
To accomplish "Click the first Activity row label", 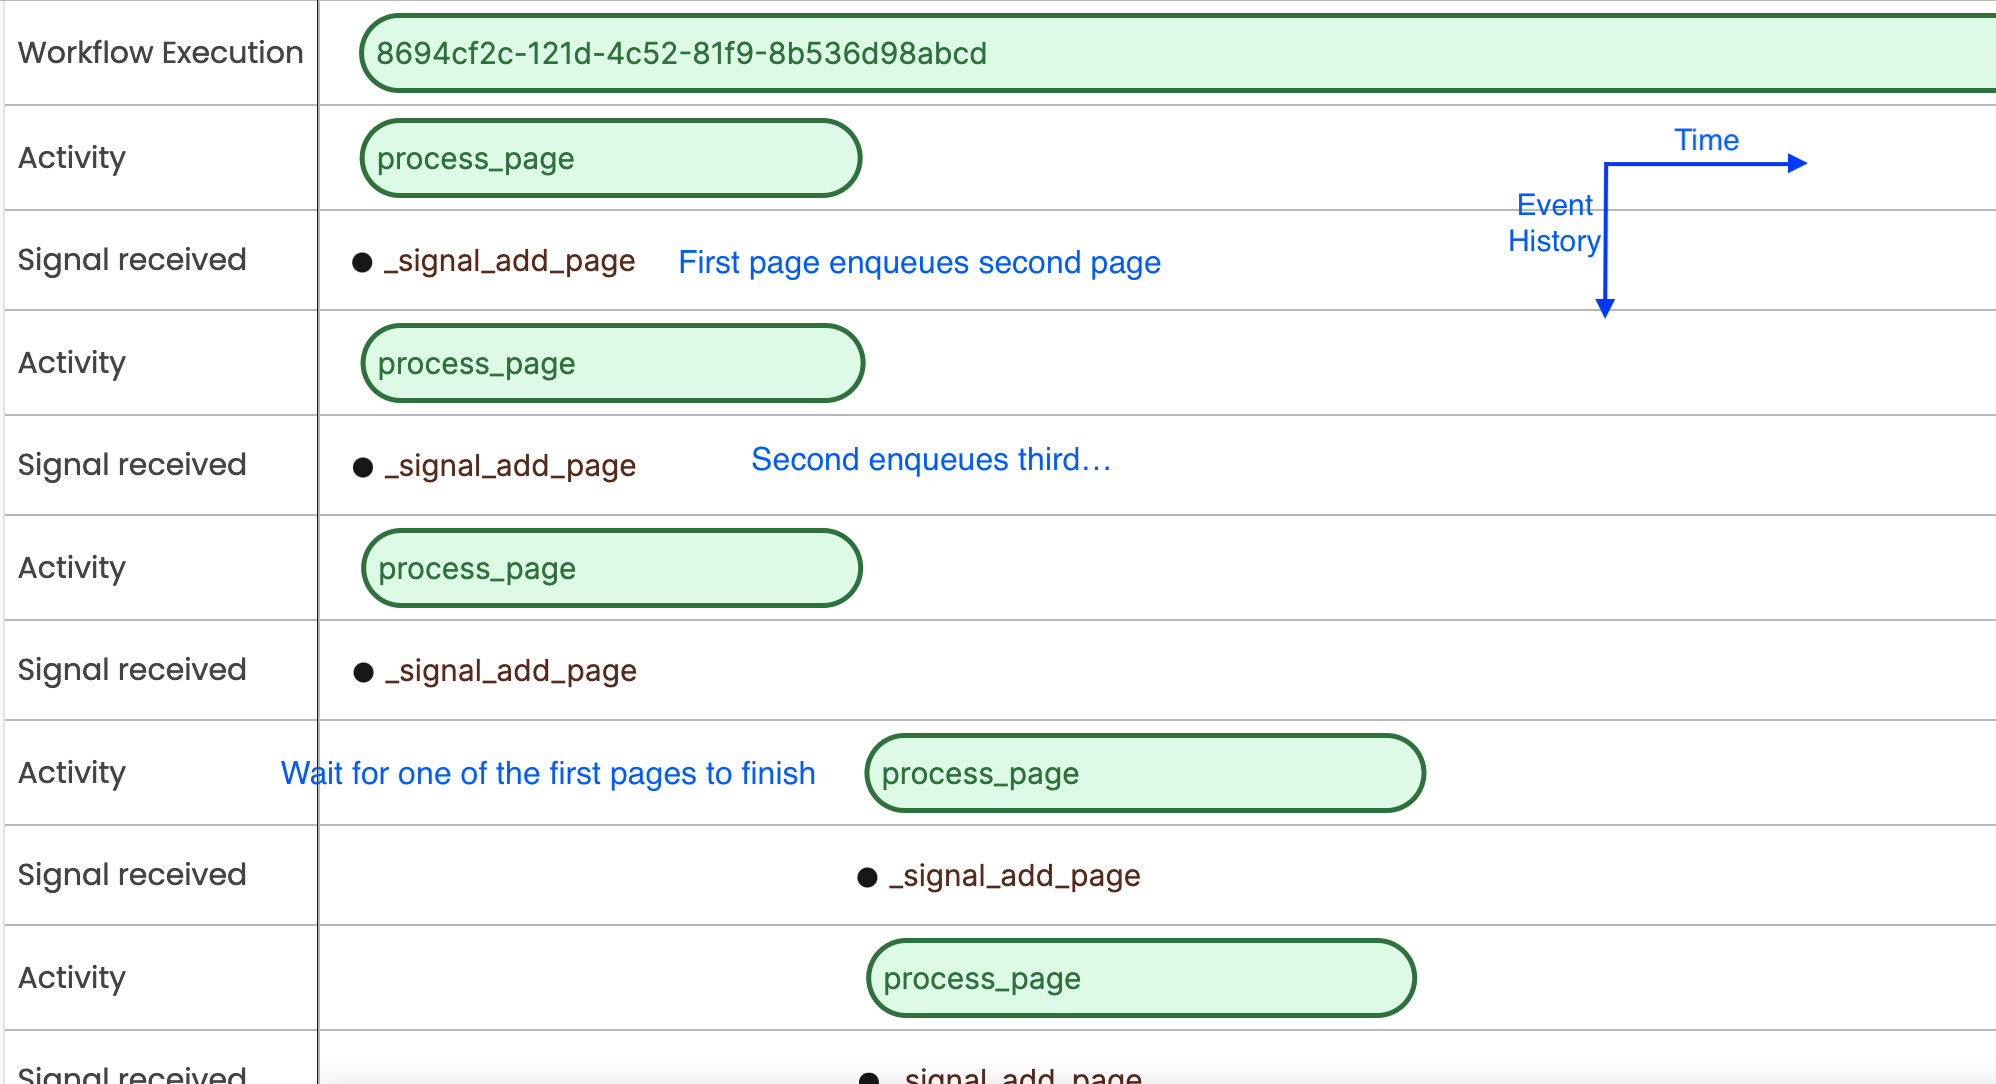I will point(72,158).
